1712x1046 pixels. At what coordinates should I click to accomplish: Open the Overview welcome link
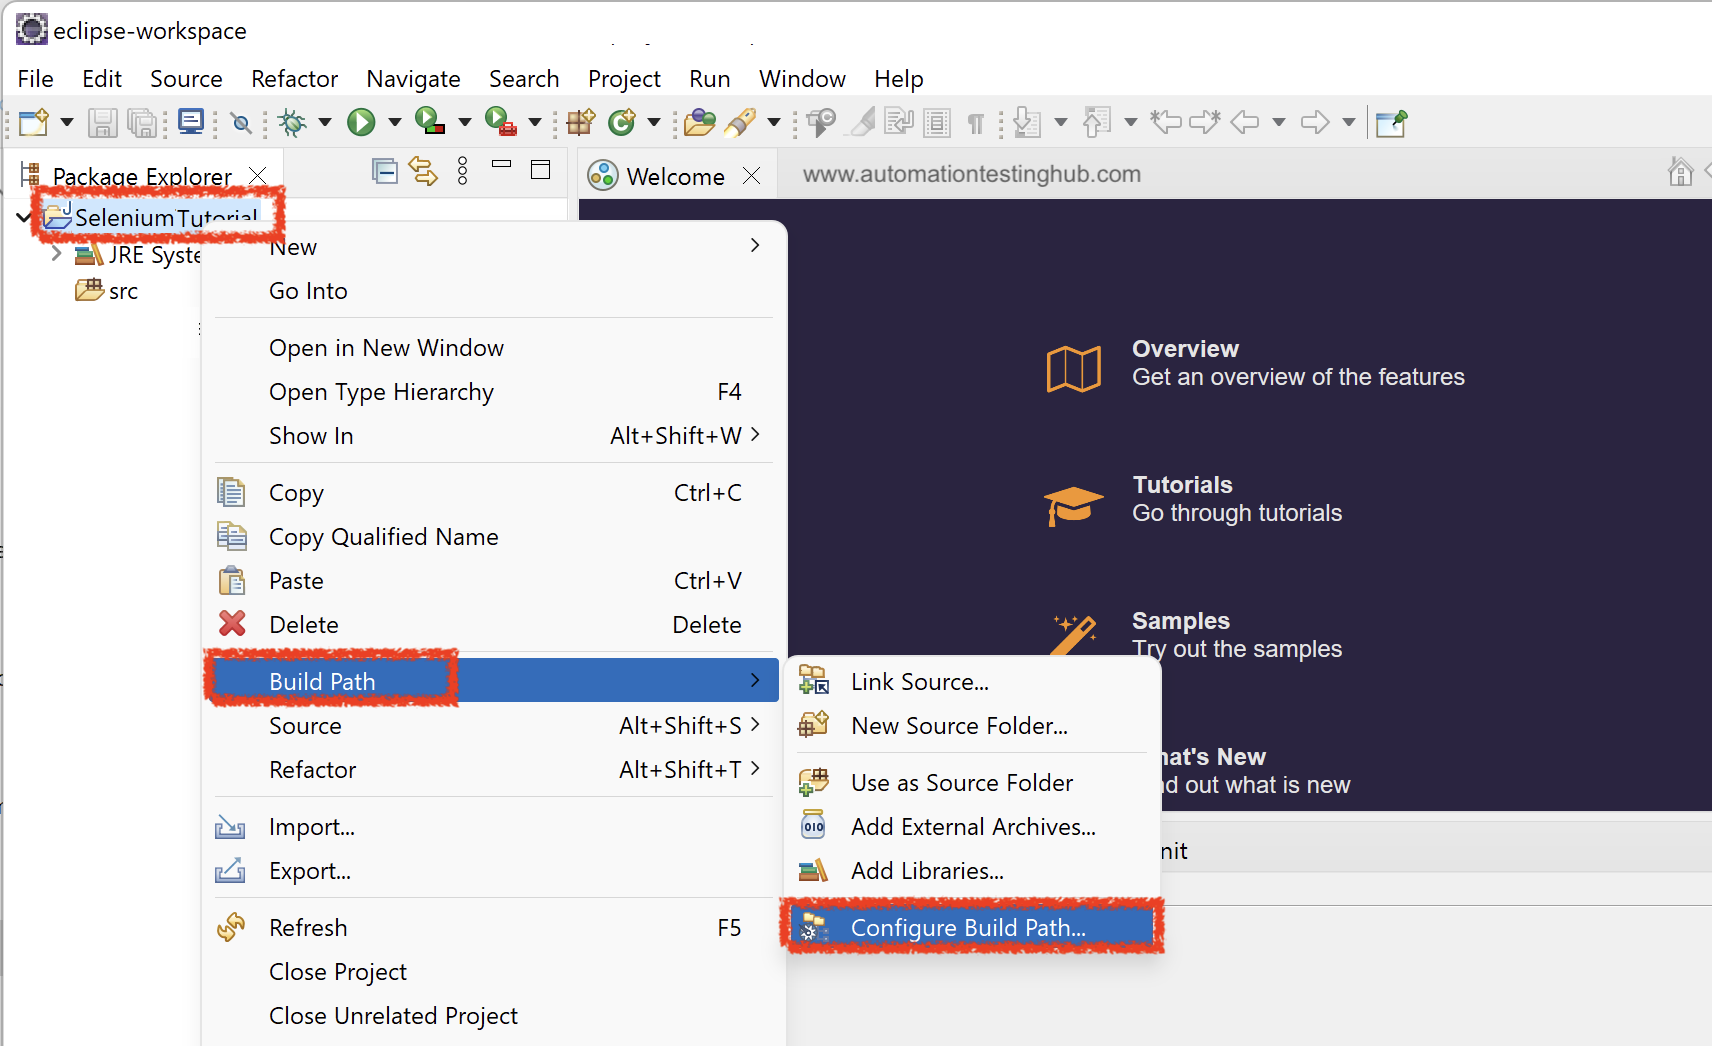[1255, 364]
